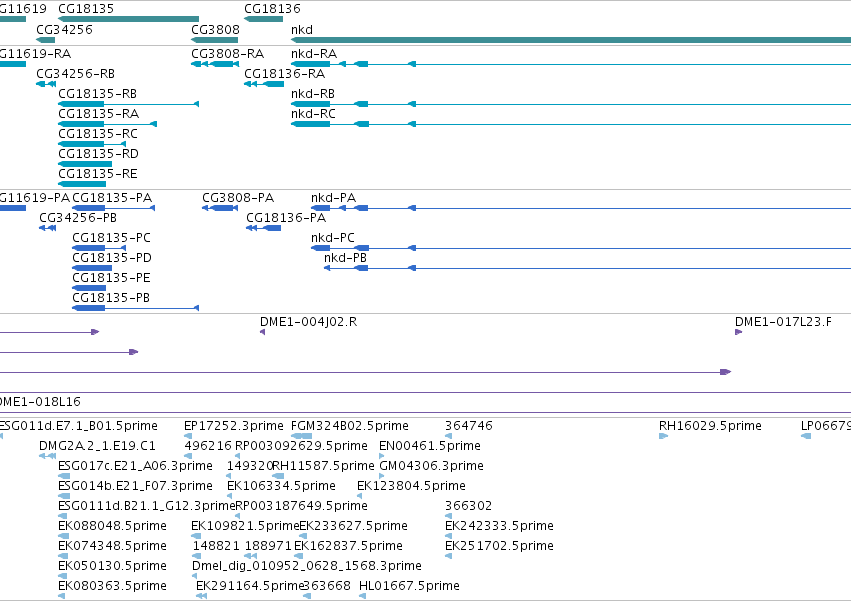Image resolution: width=851 pixels, height=601 pixels.
Task: Click the CG18135-RA transcript label
Action: [x=98, y=114]
